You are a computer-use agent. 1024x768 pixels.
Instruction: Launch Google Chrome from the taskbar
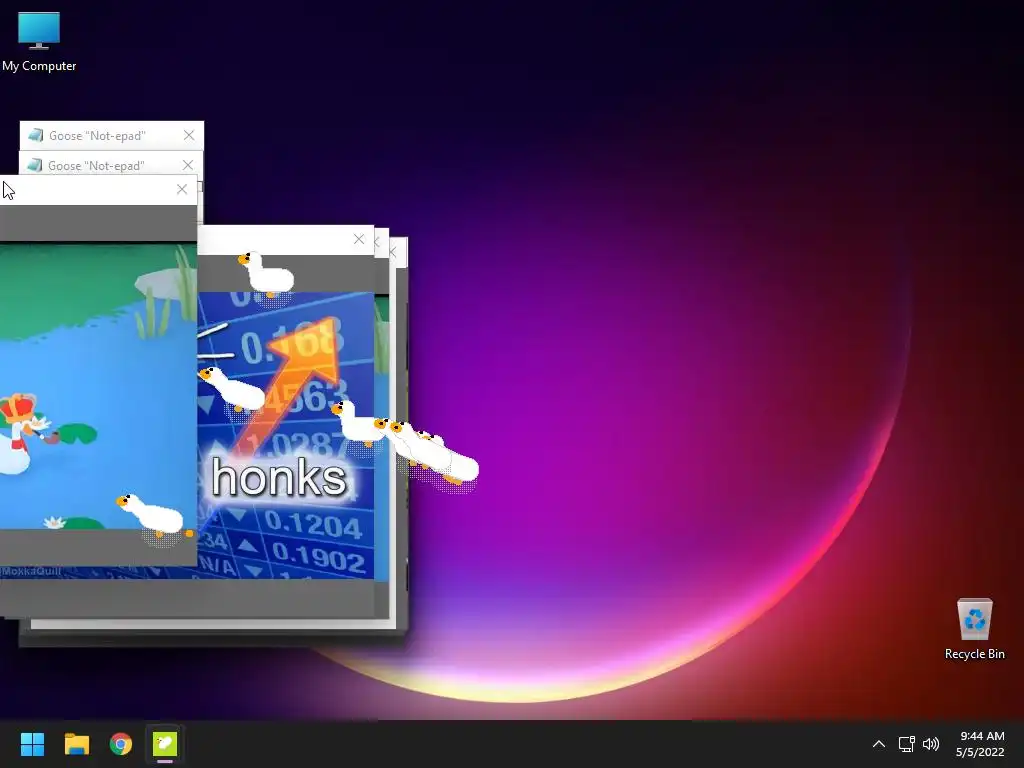tap(121, 744)
